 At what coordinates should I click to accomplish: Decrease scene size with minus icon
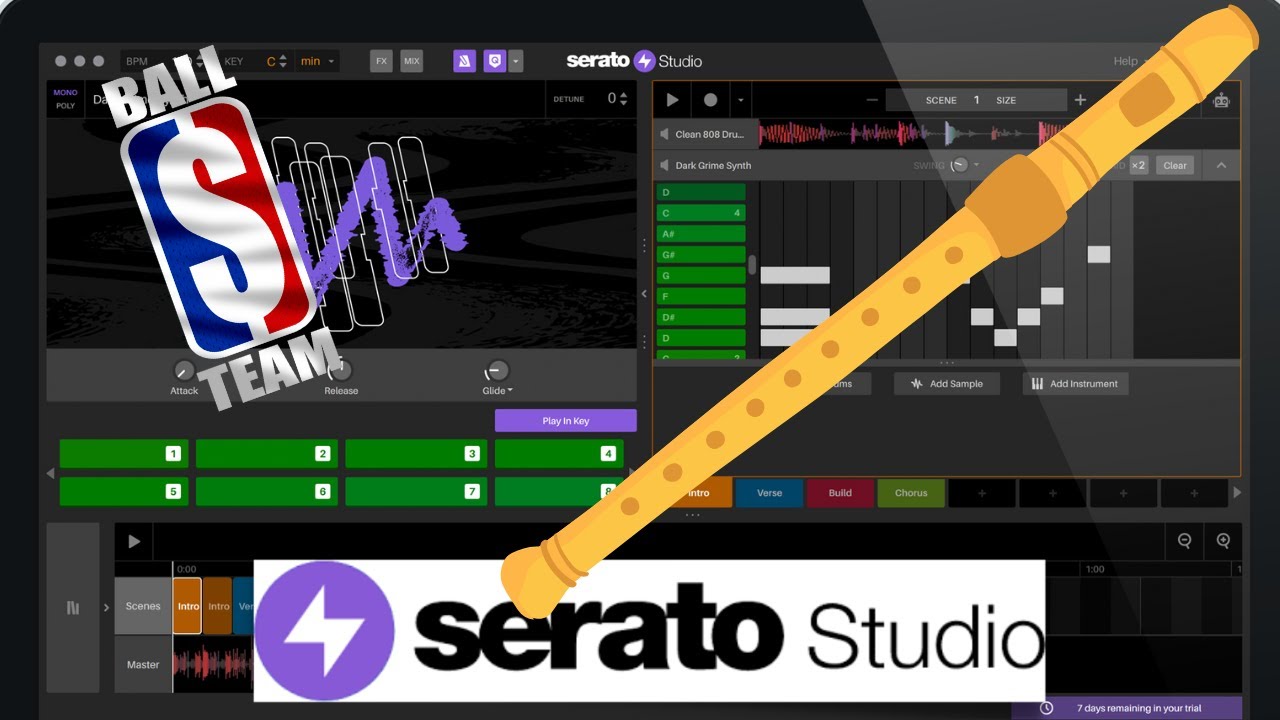click(872, 100)
